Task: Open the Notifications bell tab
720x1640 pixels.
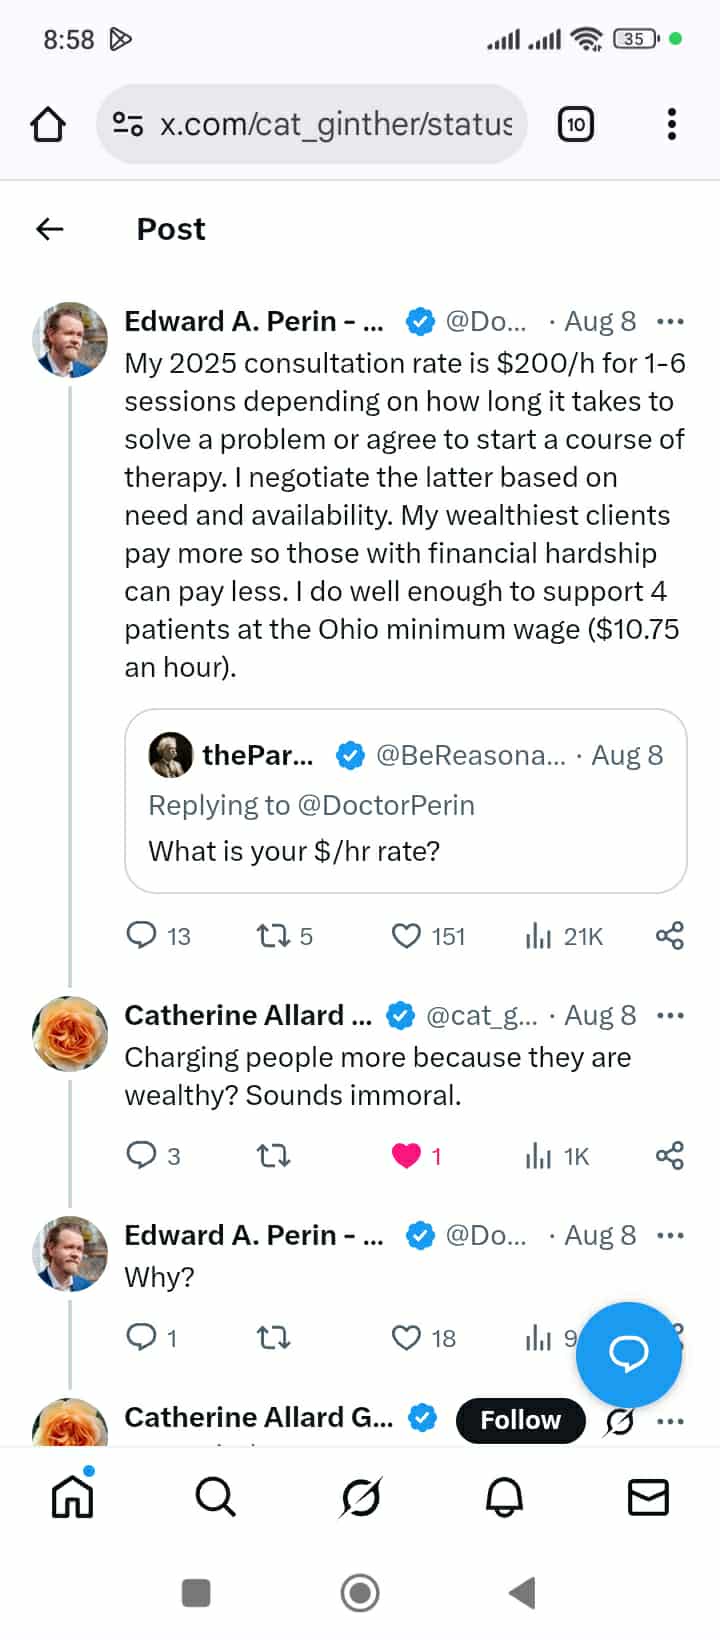Action: pyautogui.click(x=504, y=1498)
